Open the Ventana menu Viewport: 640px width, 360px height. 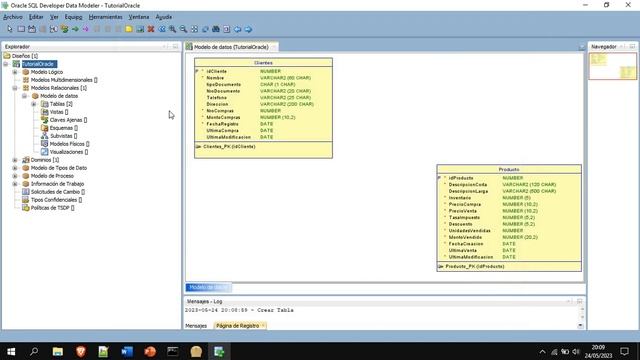tap(139, 17)
